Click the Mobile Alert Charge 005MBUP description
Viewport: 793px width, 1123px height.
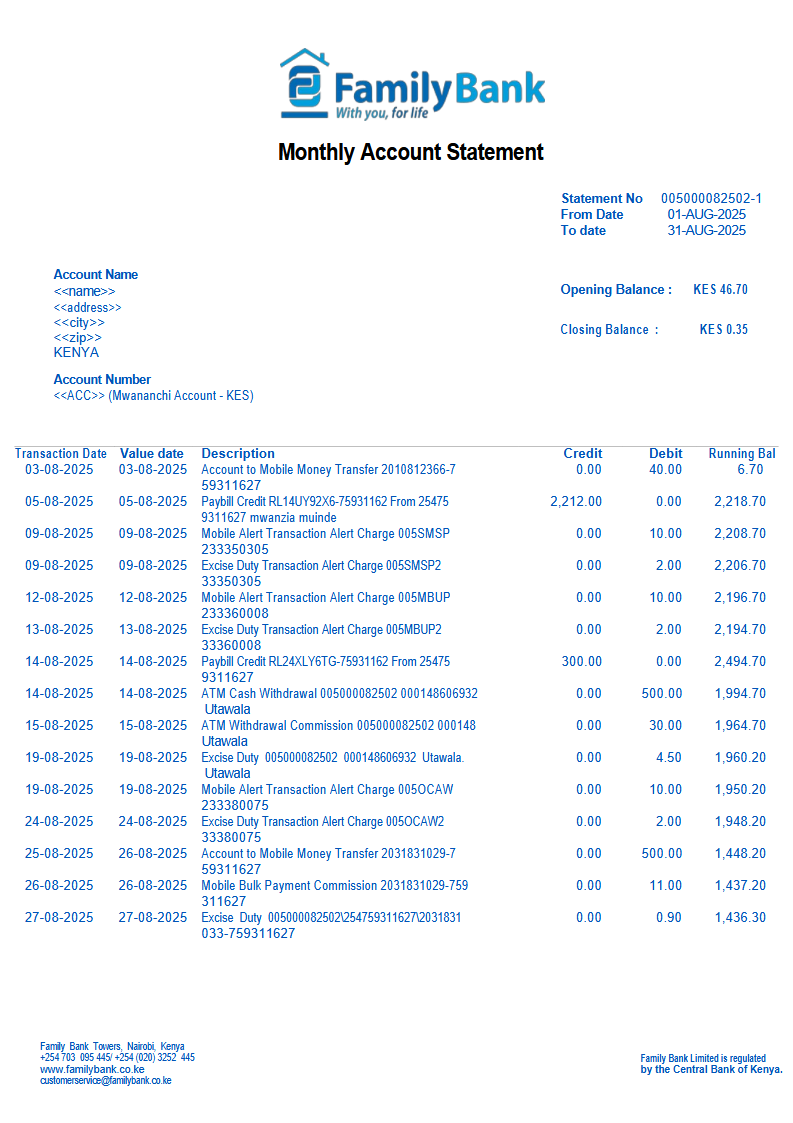click(x=326, y=605)
